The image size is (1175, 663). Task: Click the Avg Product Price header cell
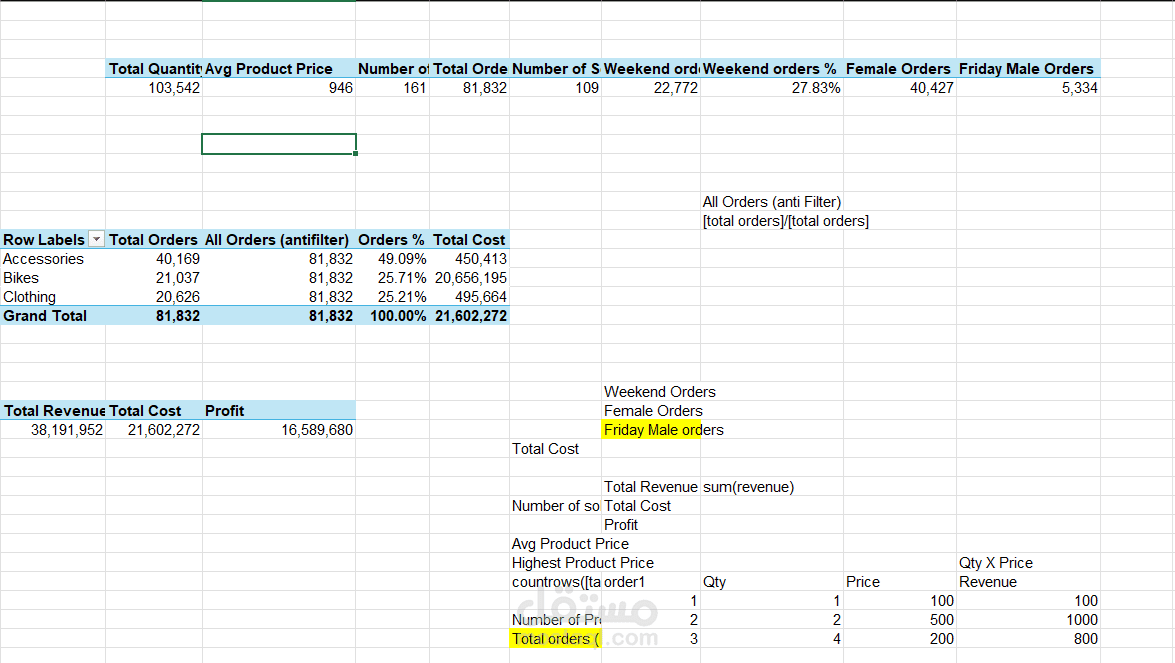[x=279, y=68]
